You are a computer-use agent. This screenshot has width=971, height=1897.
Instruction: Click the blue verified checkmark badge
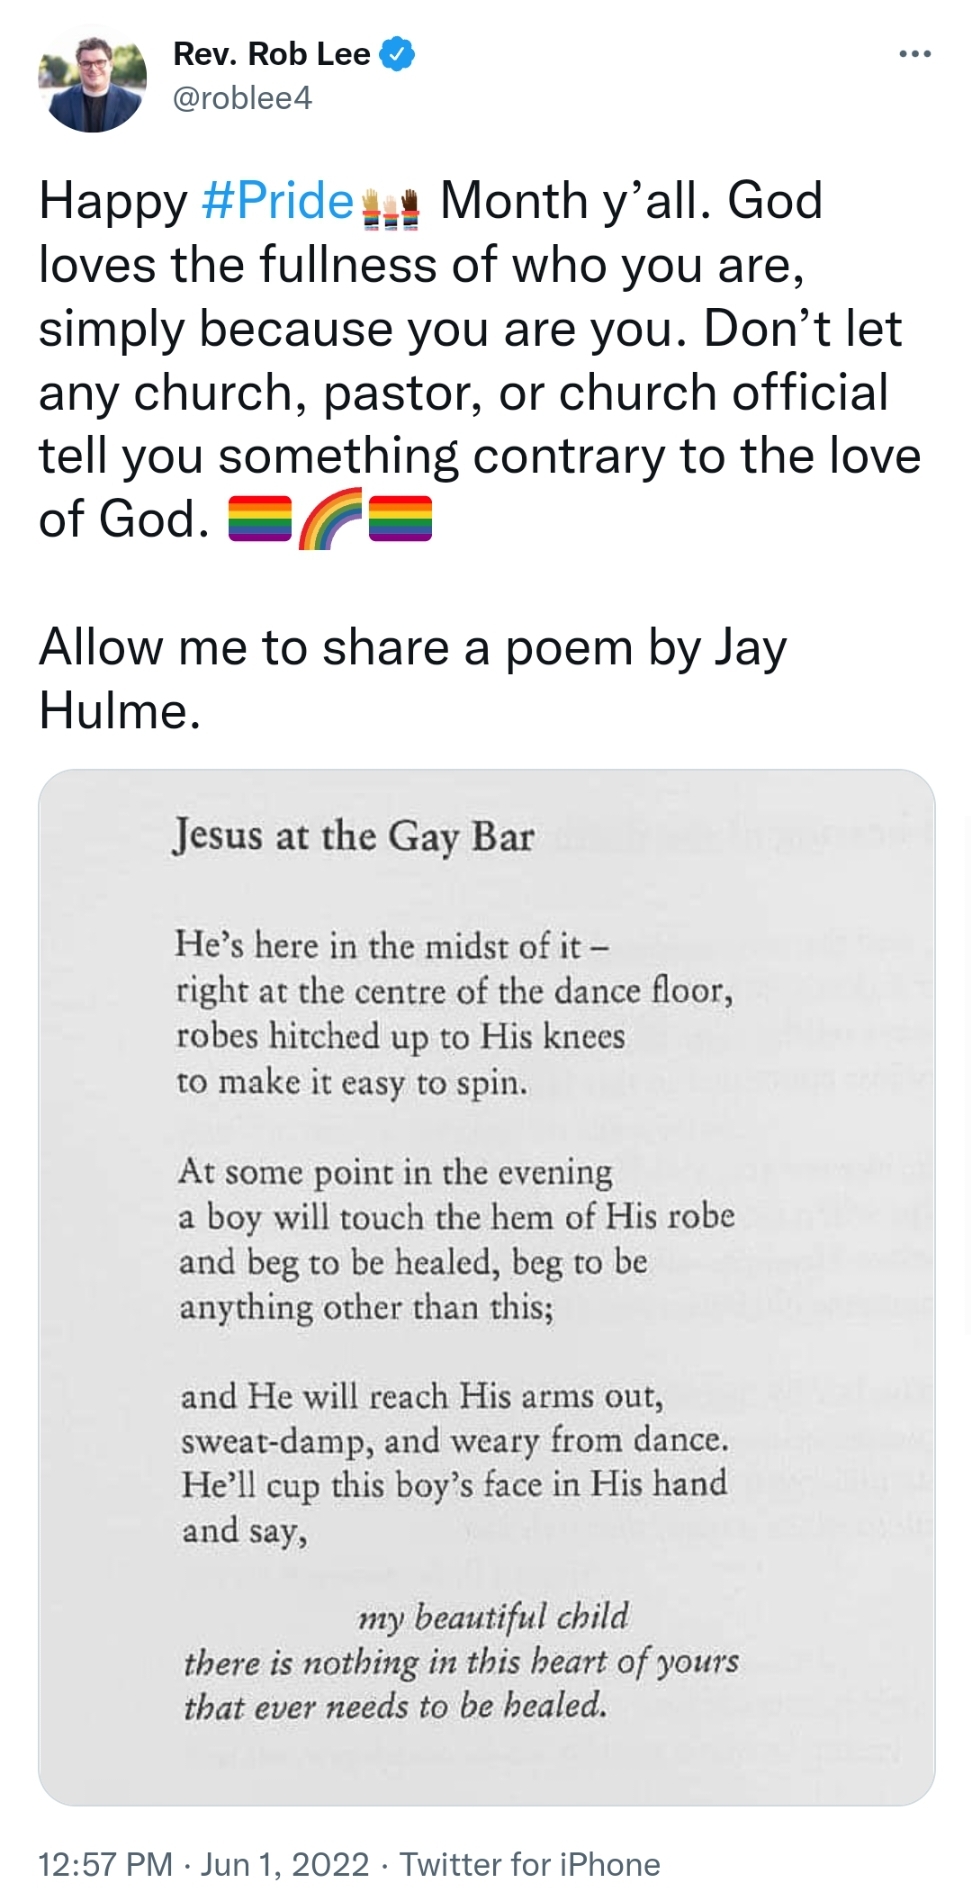tap(397, 54)
